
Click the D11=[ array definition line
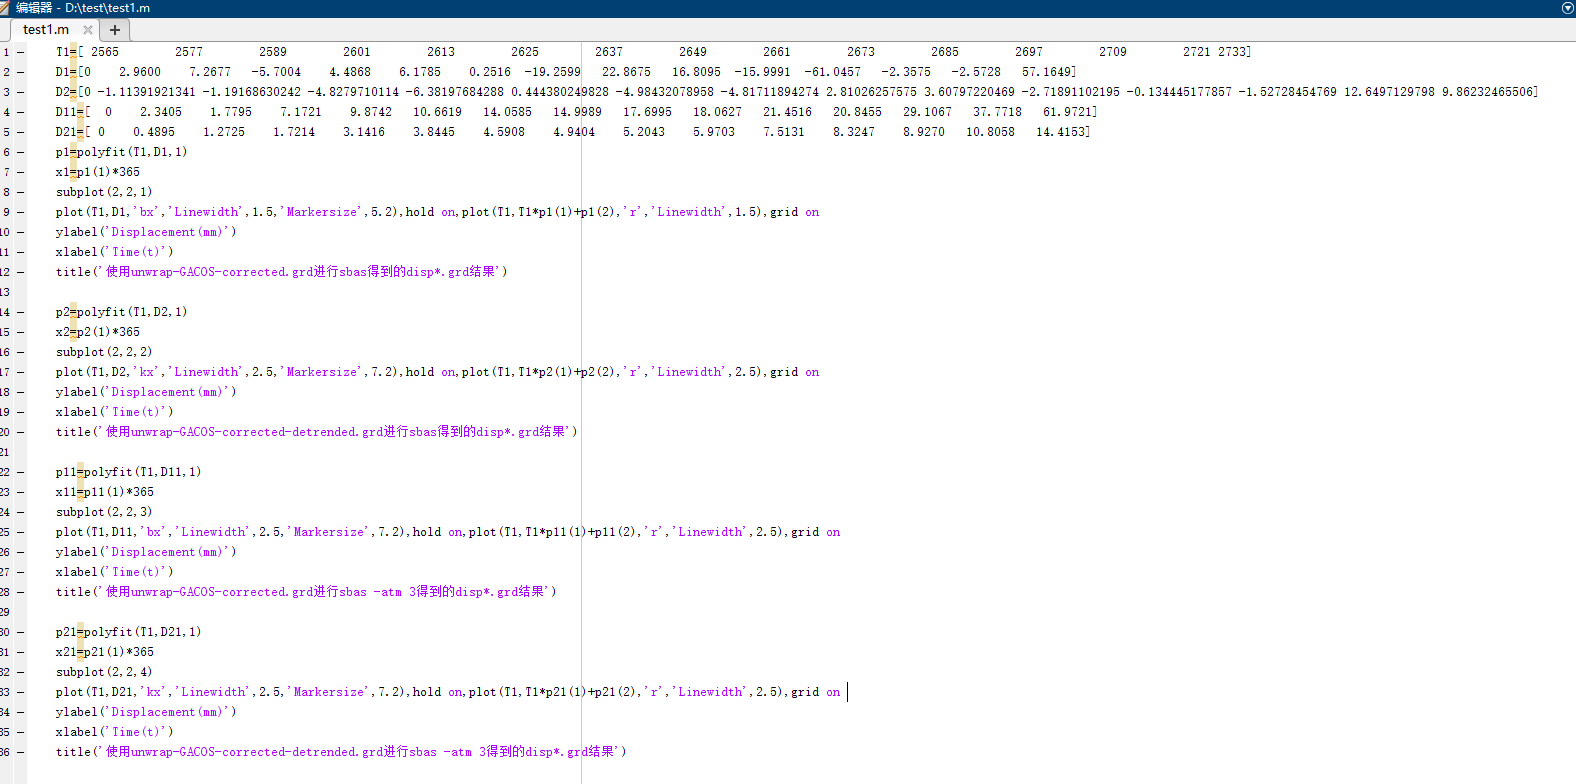(x=576, y=112)
